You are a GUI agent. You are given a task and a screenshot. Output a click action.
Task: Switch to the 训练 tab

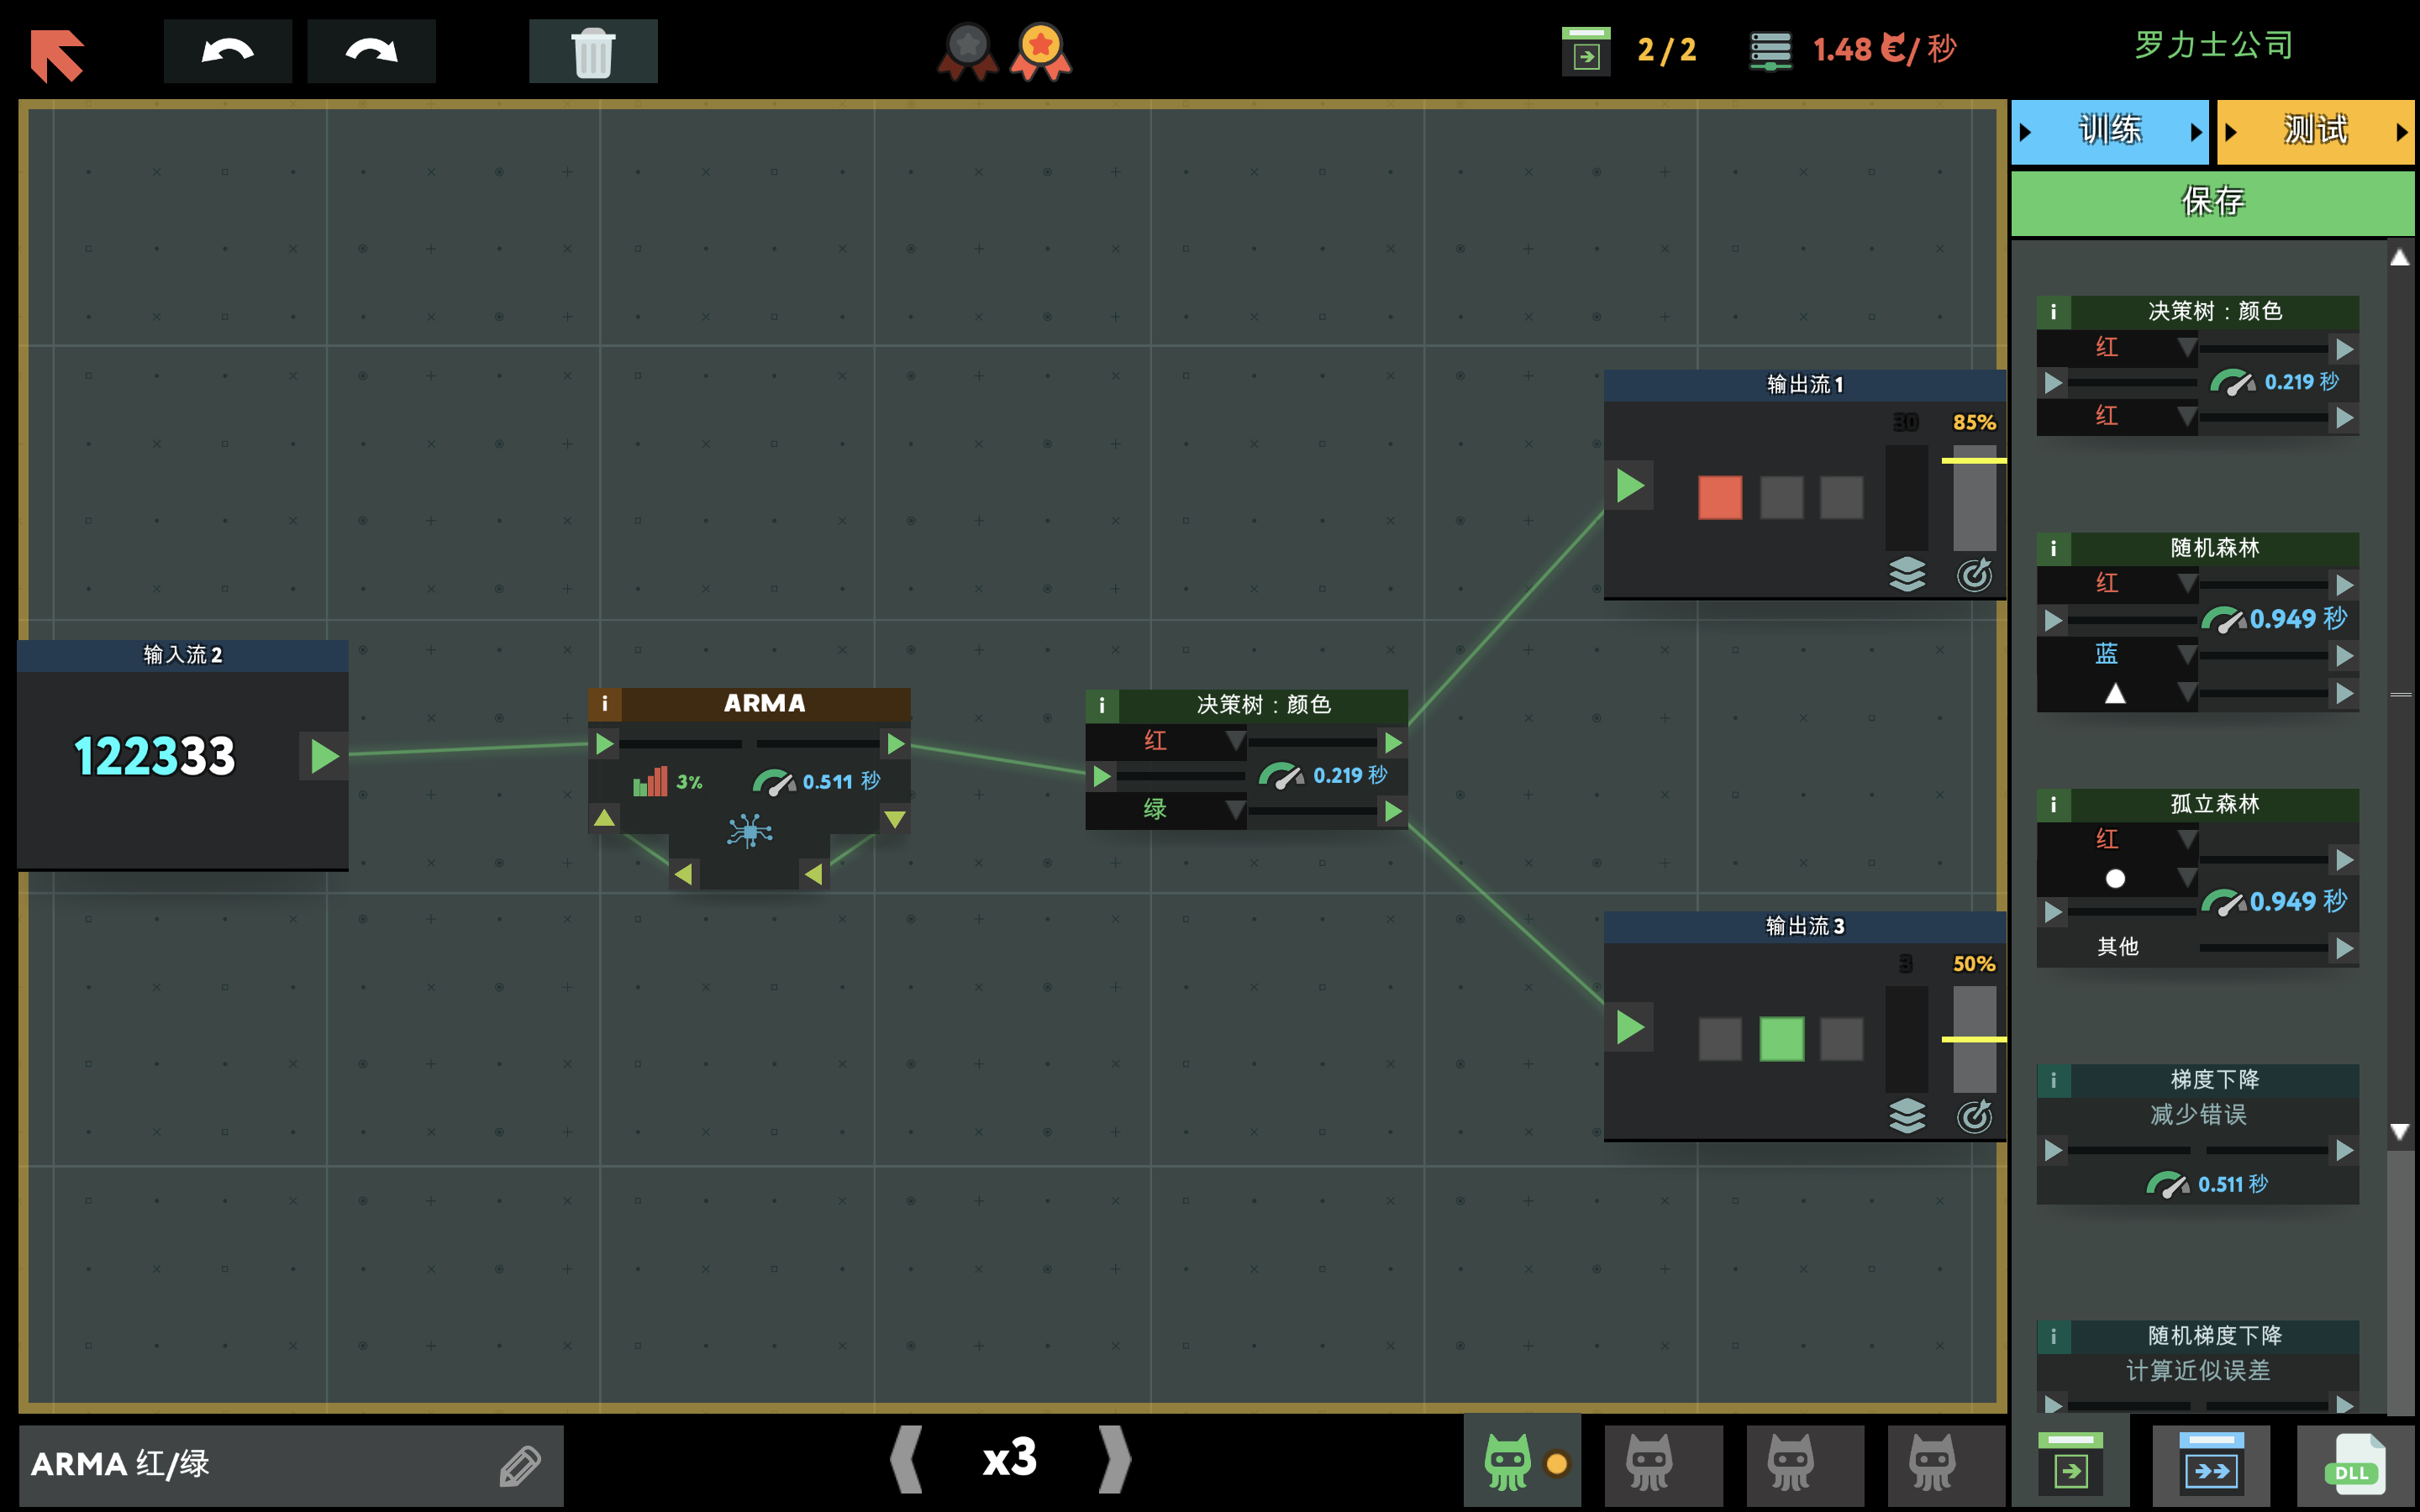(x=2109, y=131)
